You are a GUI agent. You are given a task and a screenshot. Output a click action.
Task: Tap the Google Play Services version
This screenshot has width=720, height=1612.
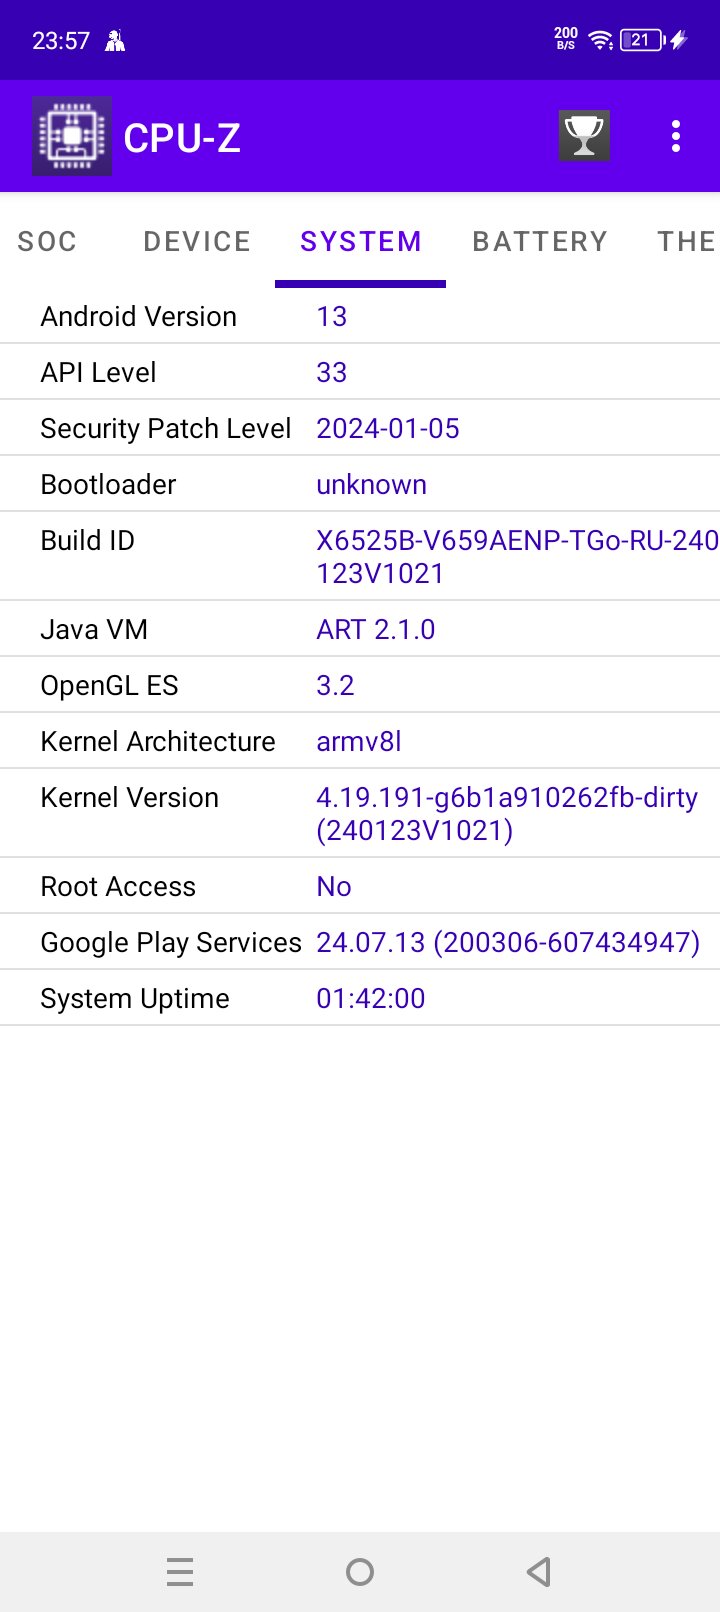[x=508, y=942]
